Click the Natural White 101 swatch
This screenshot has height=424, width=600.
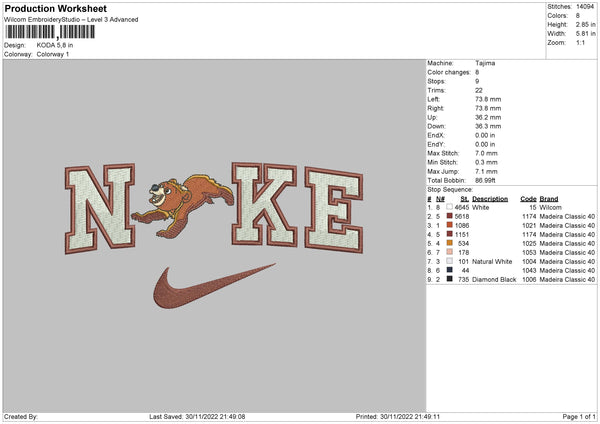(x=449, y=261)
